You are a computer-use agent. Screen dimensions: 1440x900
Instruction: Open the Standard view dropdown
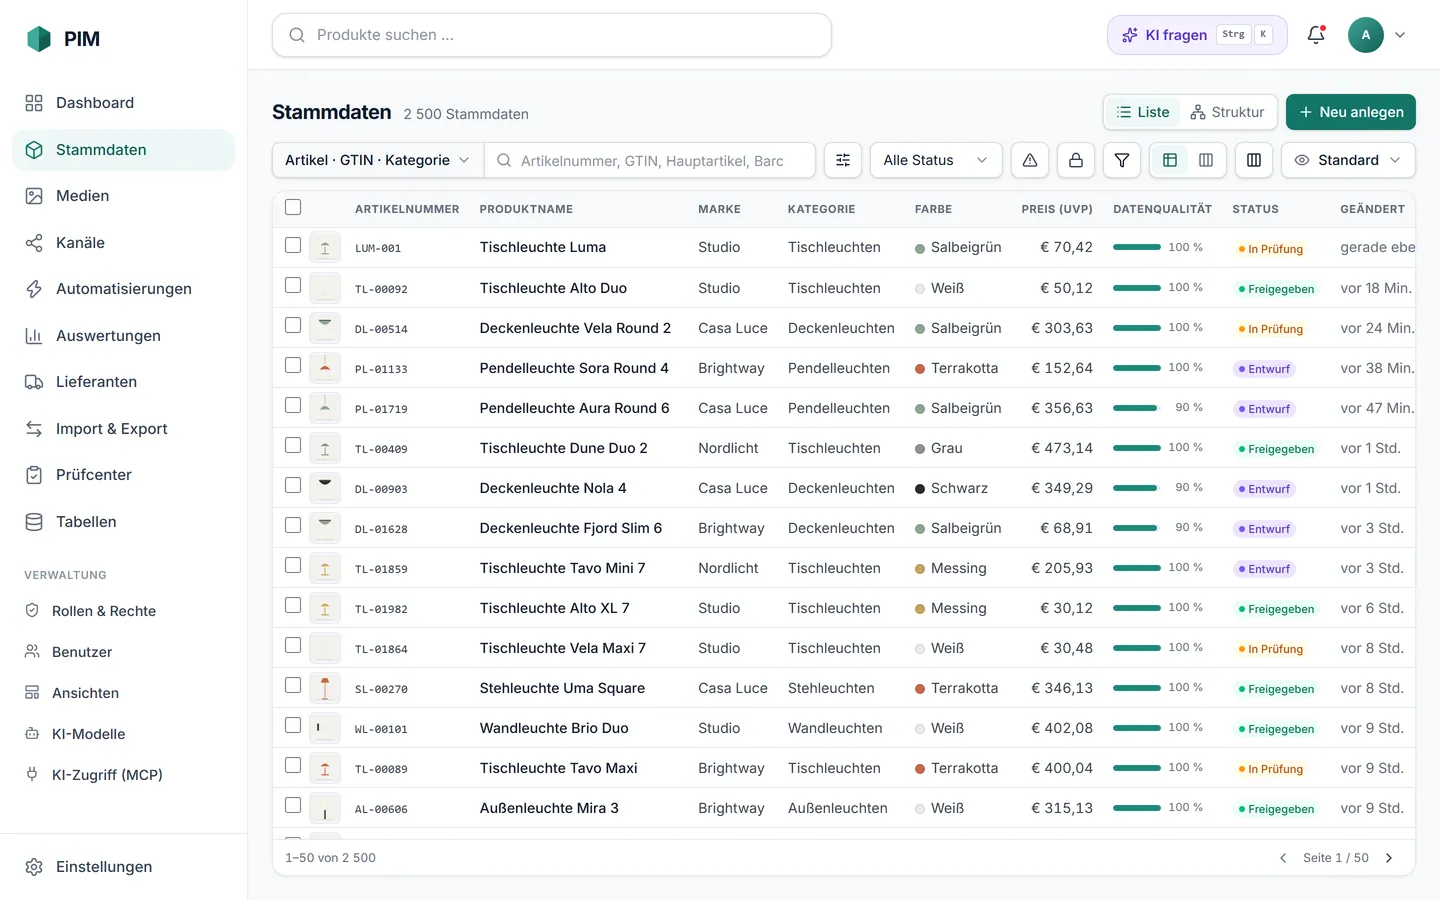click(x=1348, y=160)
